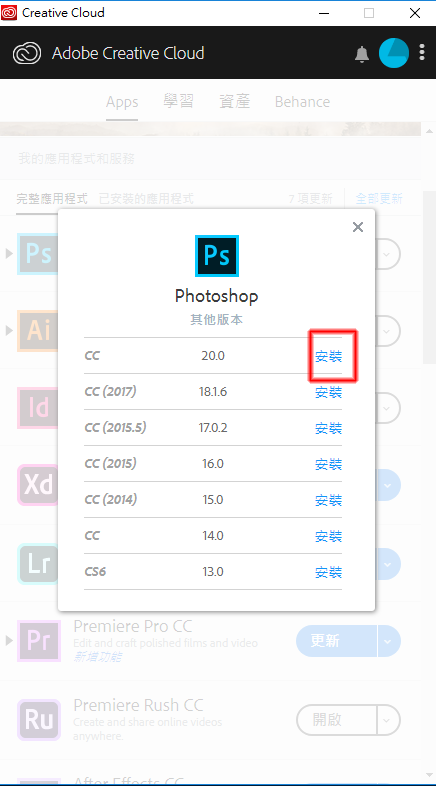Install Photoshop CC (2017) version 18.1.6
The width and height of the screenshot is (436, 786).
[x=328, y=392]
